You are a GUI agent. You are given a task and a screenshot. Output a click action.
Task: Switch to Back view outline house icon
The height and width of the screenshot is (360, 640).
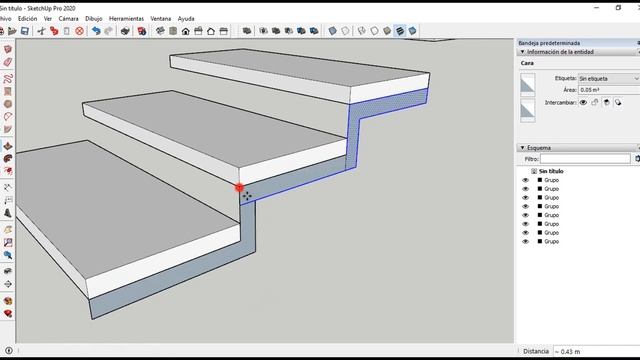click(211, 31)
